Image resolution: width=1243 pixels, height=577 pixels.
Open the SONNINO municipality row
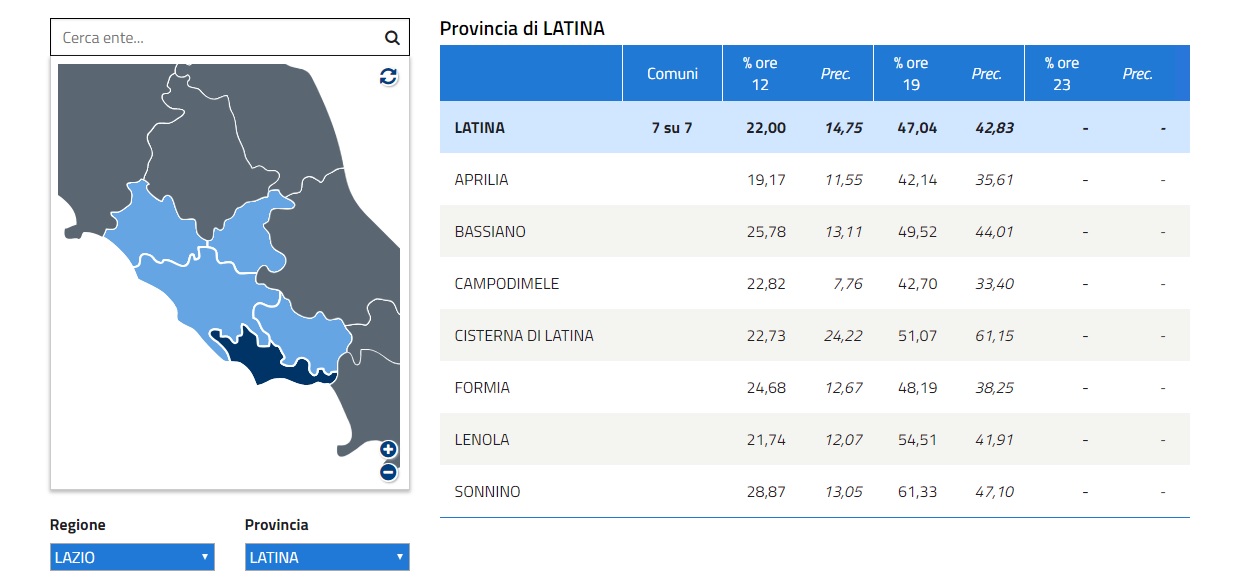(487, 492)
